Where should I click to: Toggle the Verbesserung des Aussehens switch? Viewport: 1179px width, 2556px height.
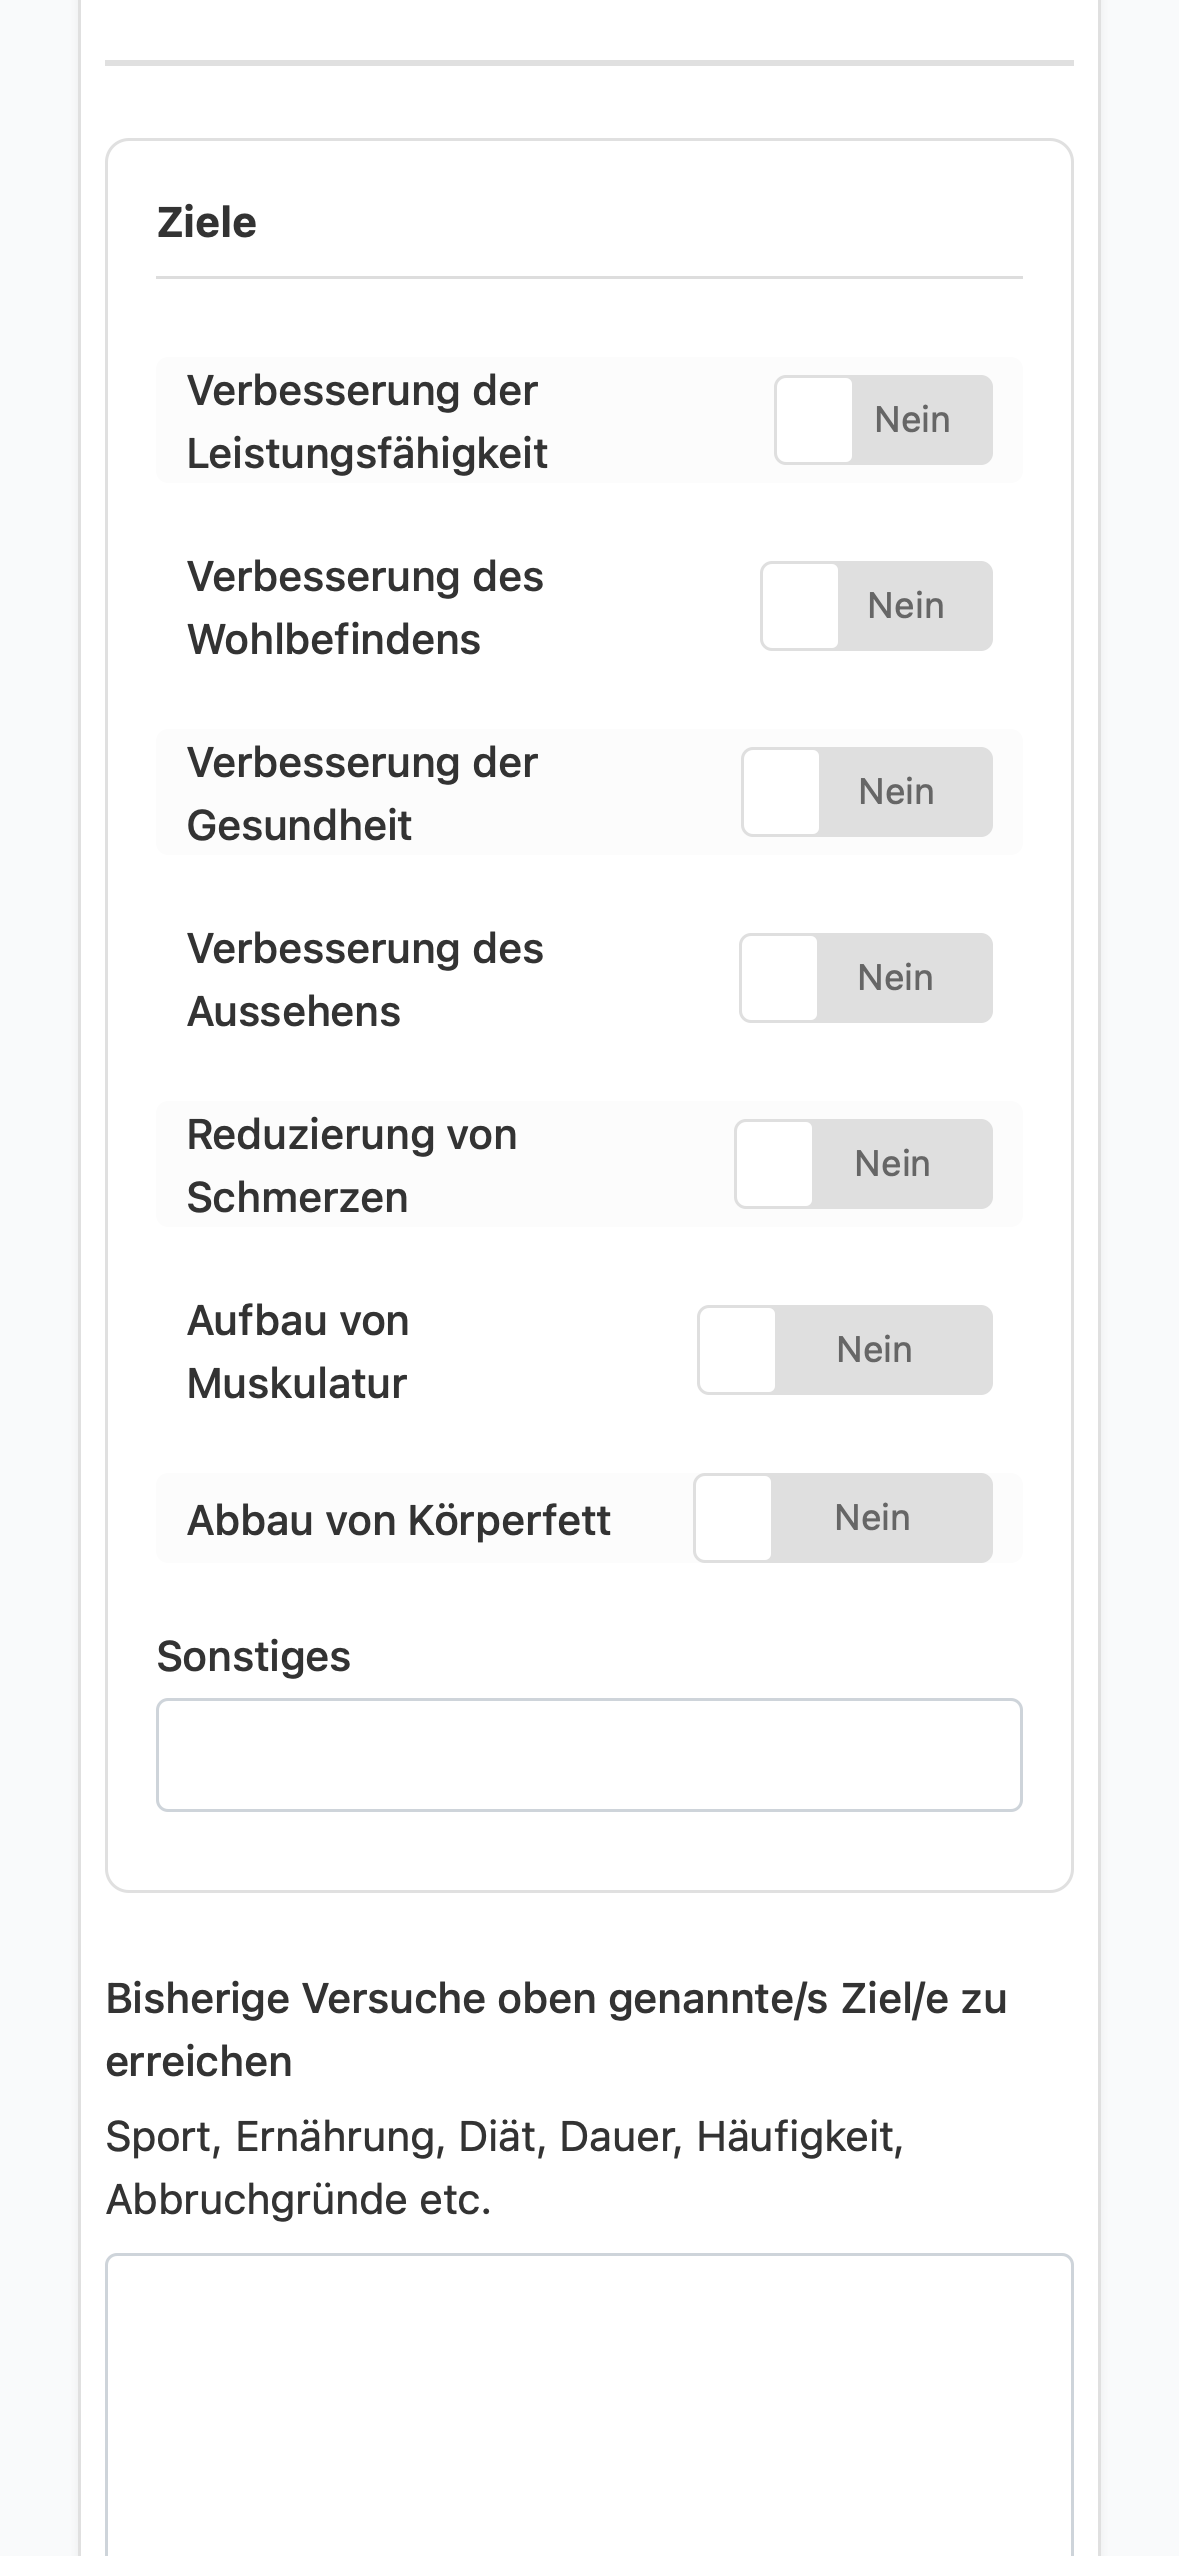point(866,978)
